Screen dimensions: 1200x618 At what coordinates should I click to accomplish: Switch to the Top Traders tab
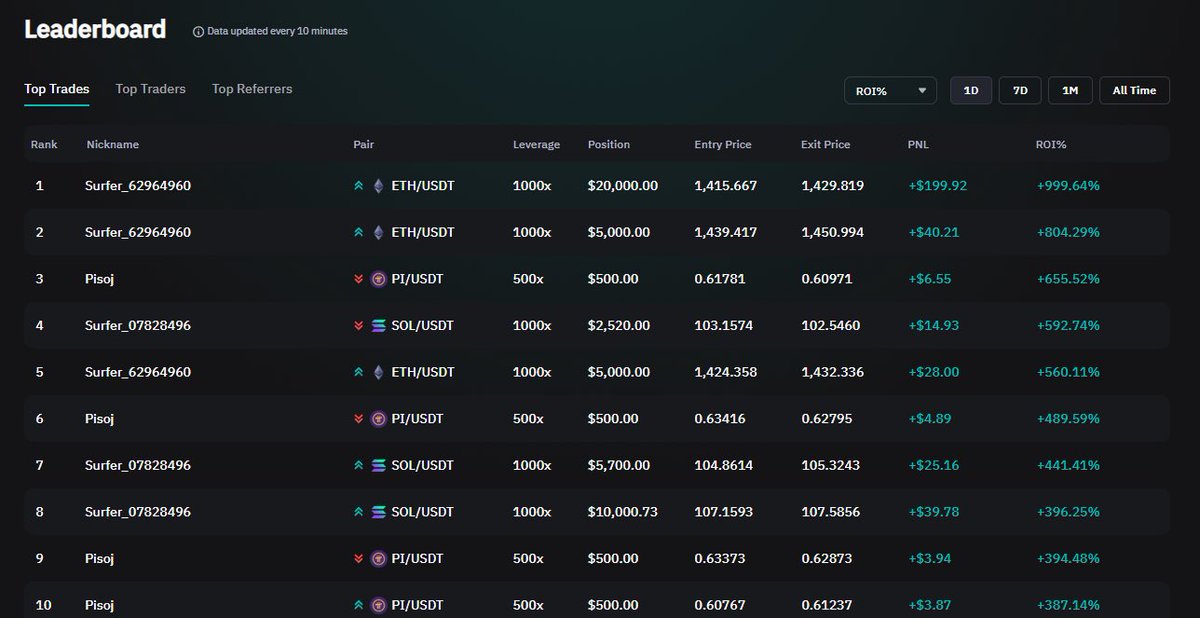pos(151,89)
